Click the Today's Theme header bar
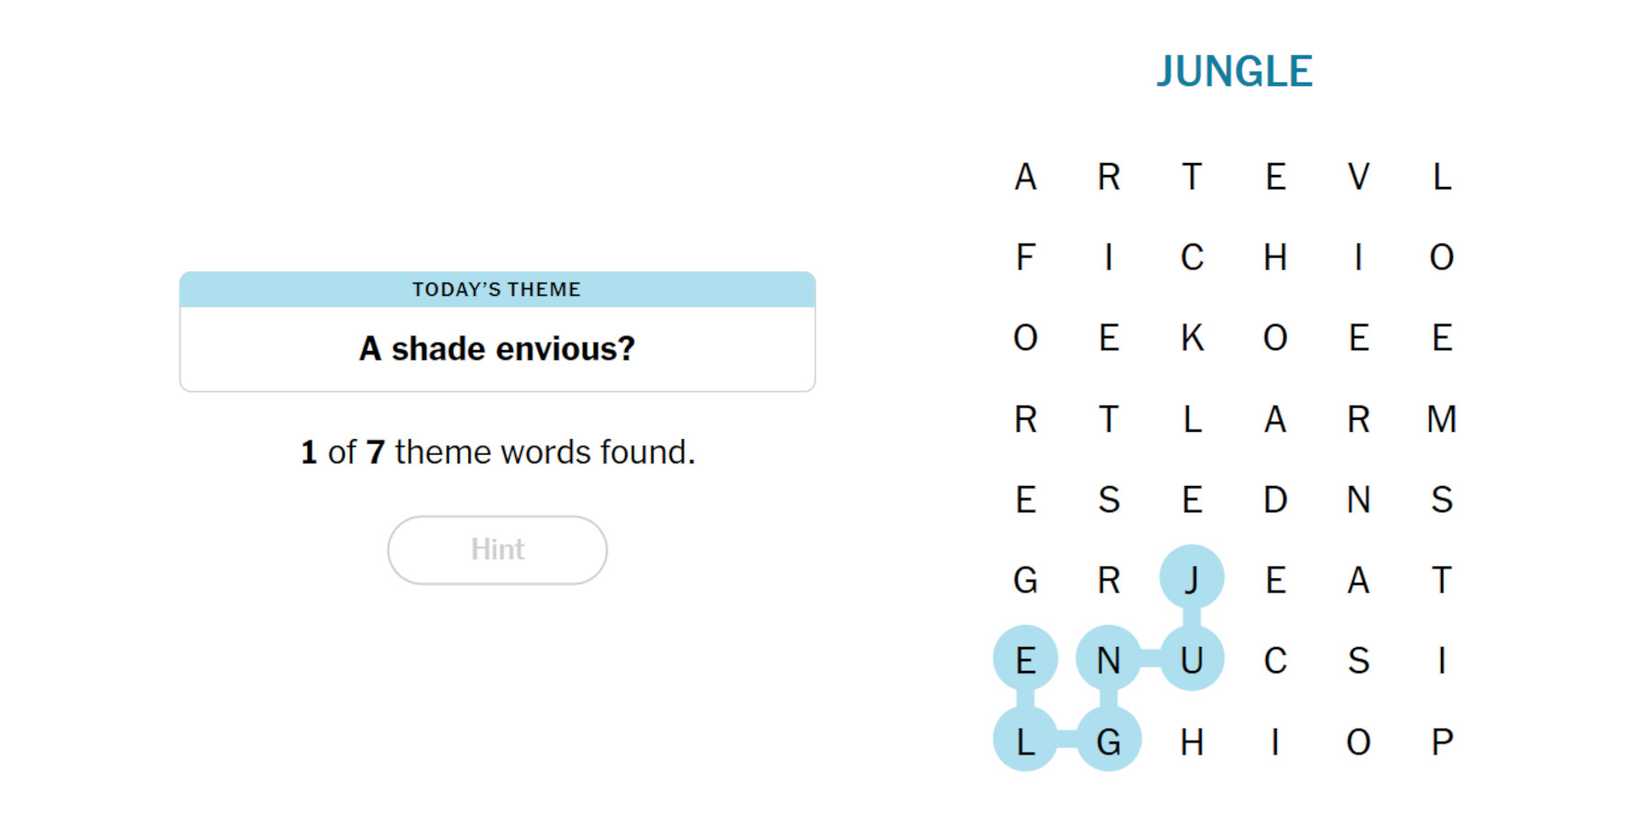 tap(497, 290)
